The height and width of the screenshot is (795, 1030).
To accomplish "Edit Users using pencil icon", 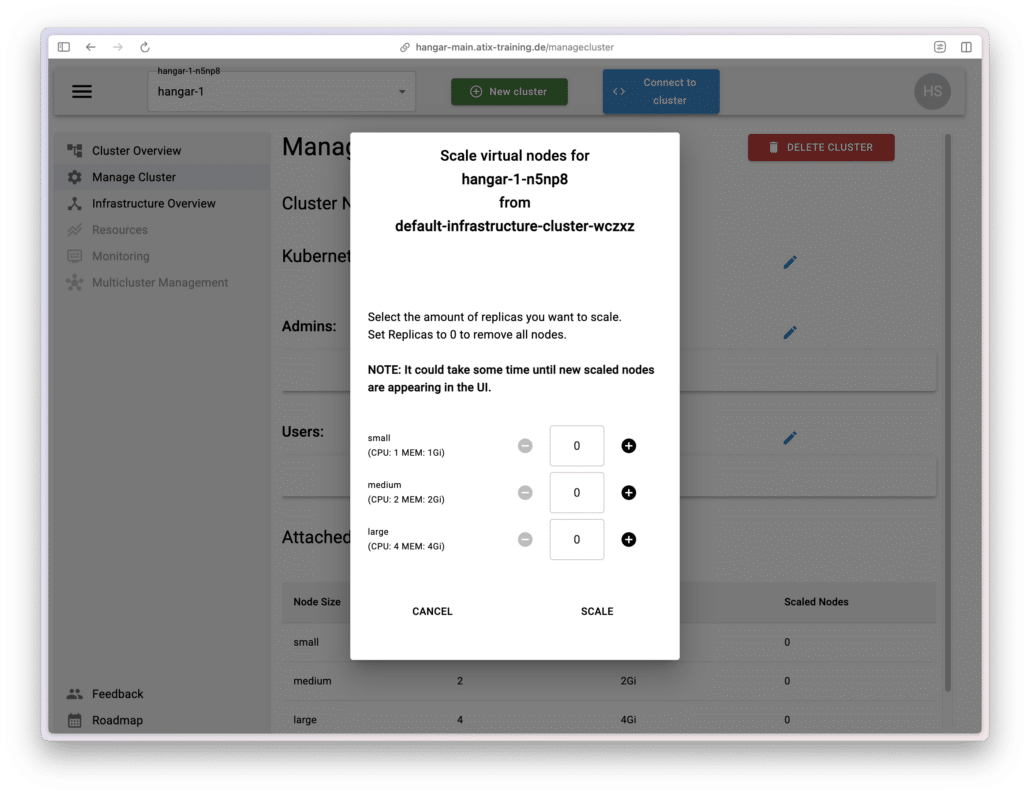I will (790, 437).
